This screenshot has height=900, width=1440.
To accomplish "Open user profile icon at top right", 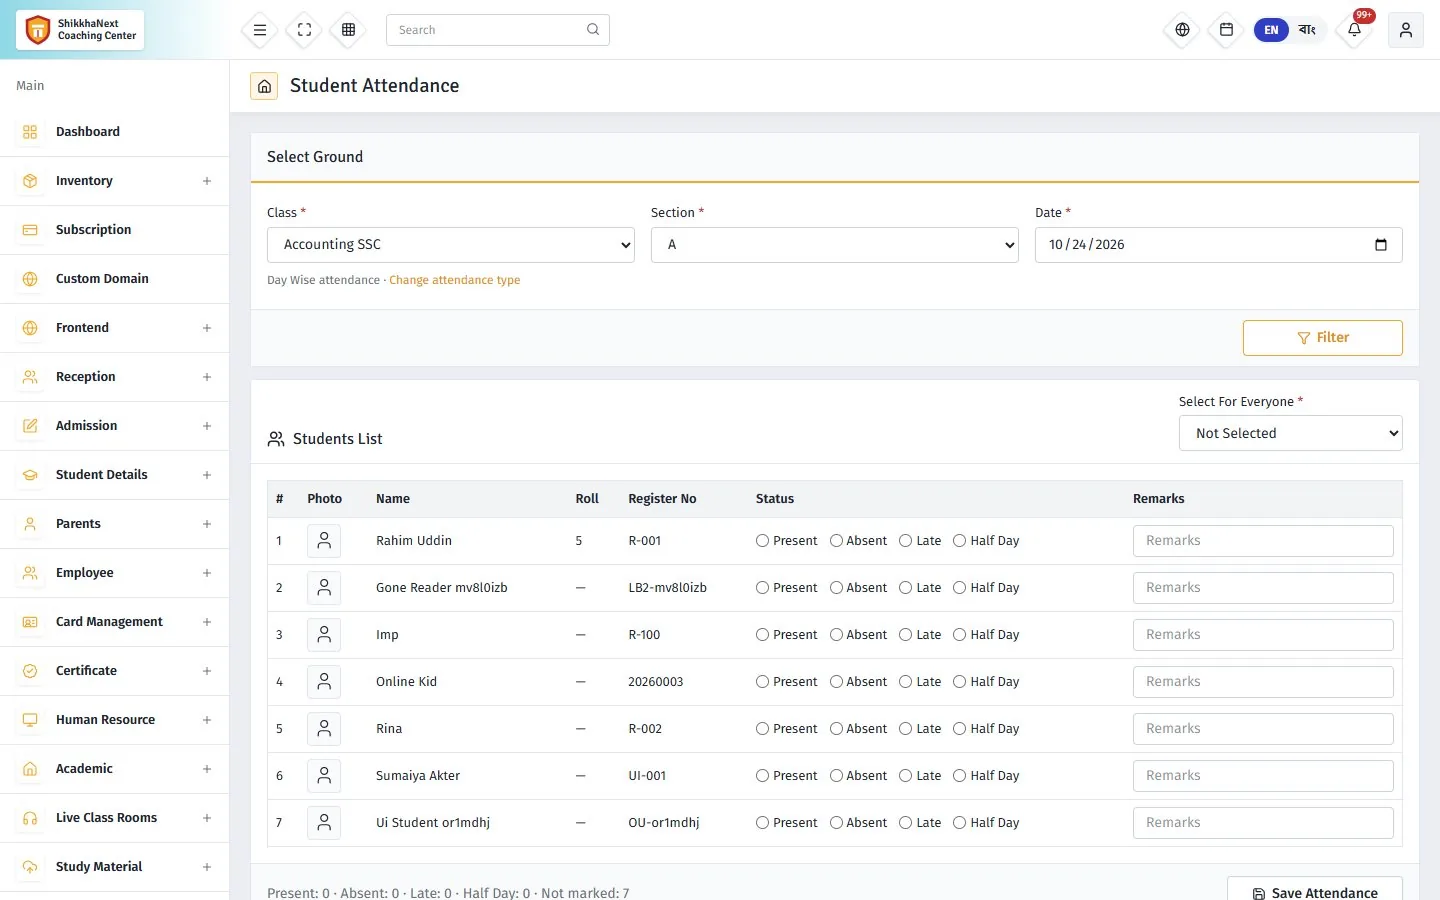I will [x=1406, y=30].
